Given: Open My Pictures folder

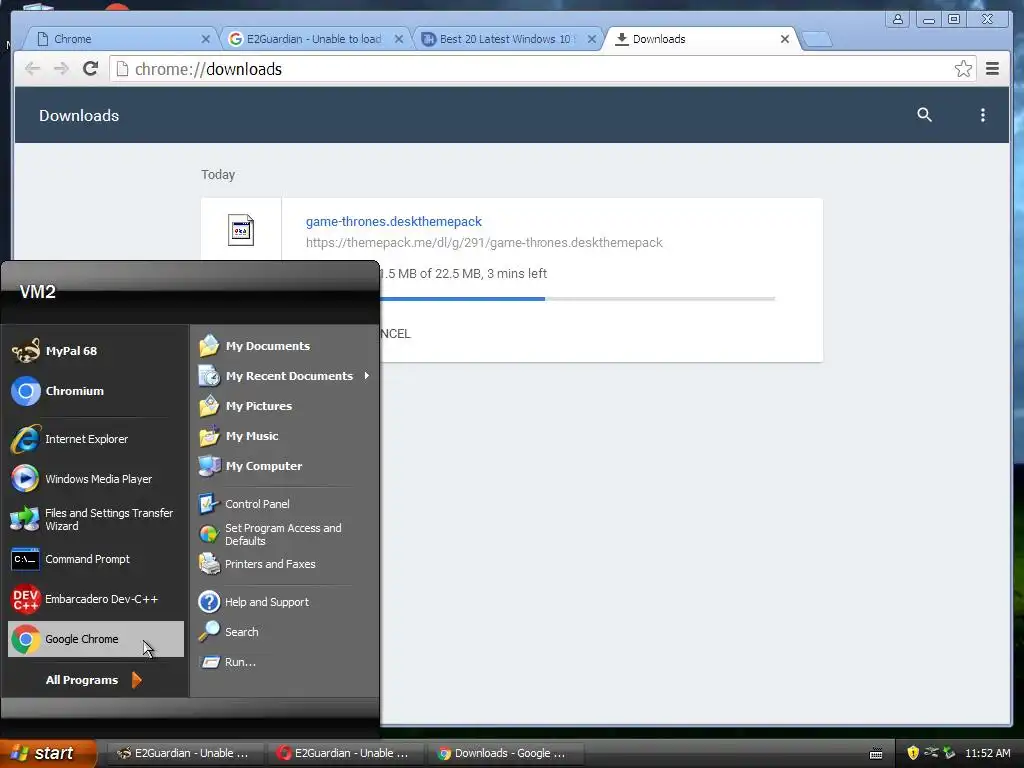Looking at the screenshot, I should coord(284,406).
